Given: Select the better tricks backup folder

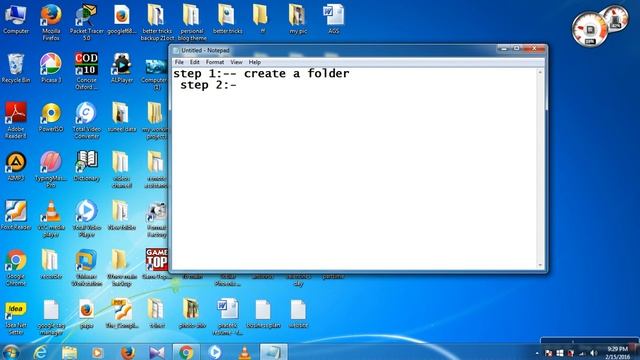Looking at the screenshot, I should [x=157, y=22].
